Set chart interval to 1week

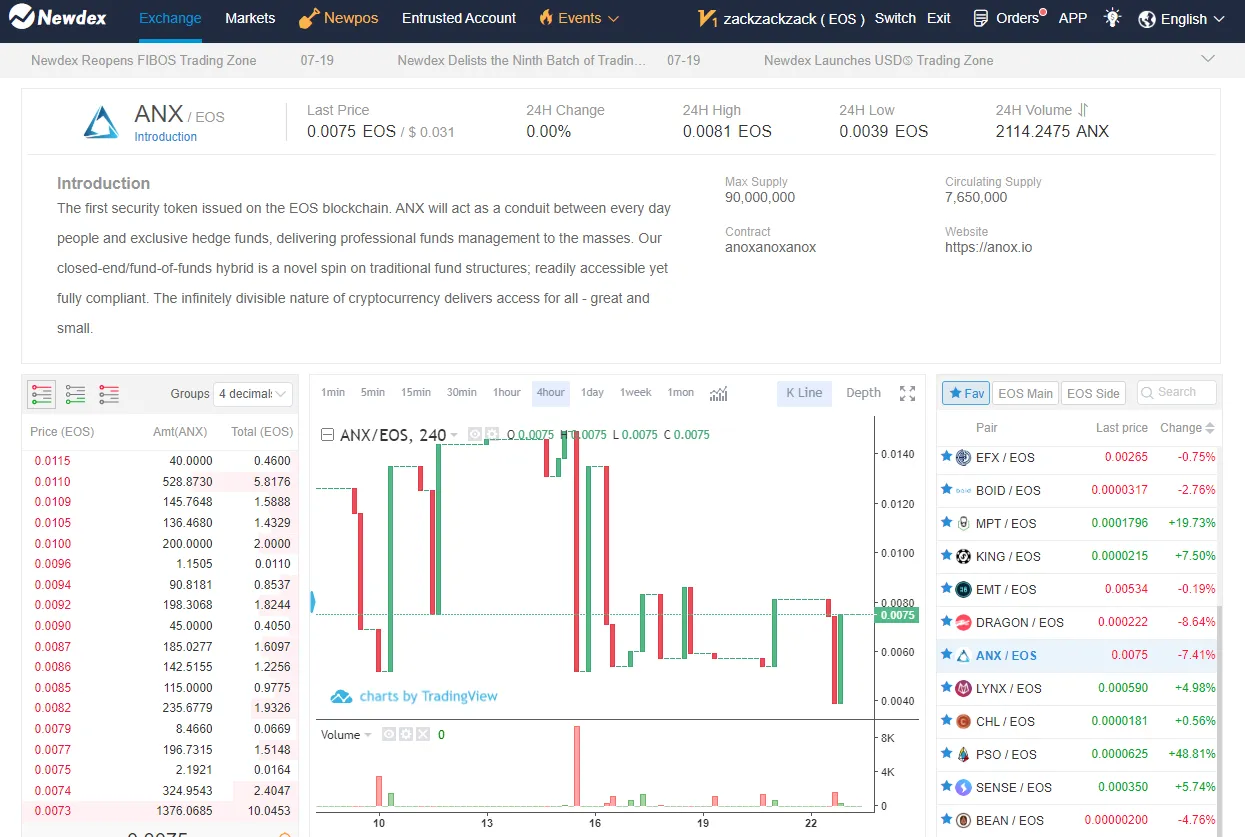tap(636, 393)
